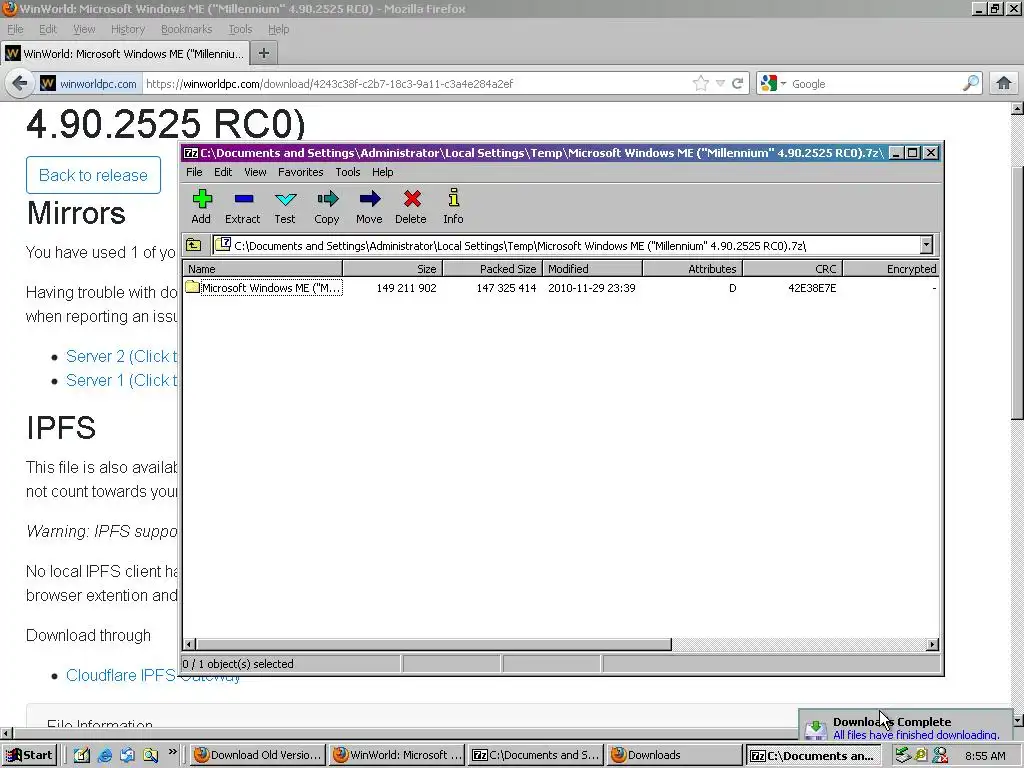Sort by the Attributes column header

point(693,268)
